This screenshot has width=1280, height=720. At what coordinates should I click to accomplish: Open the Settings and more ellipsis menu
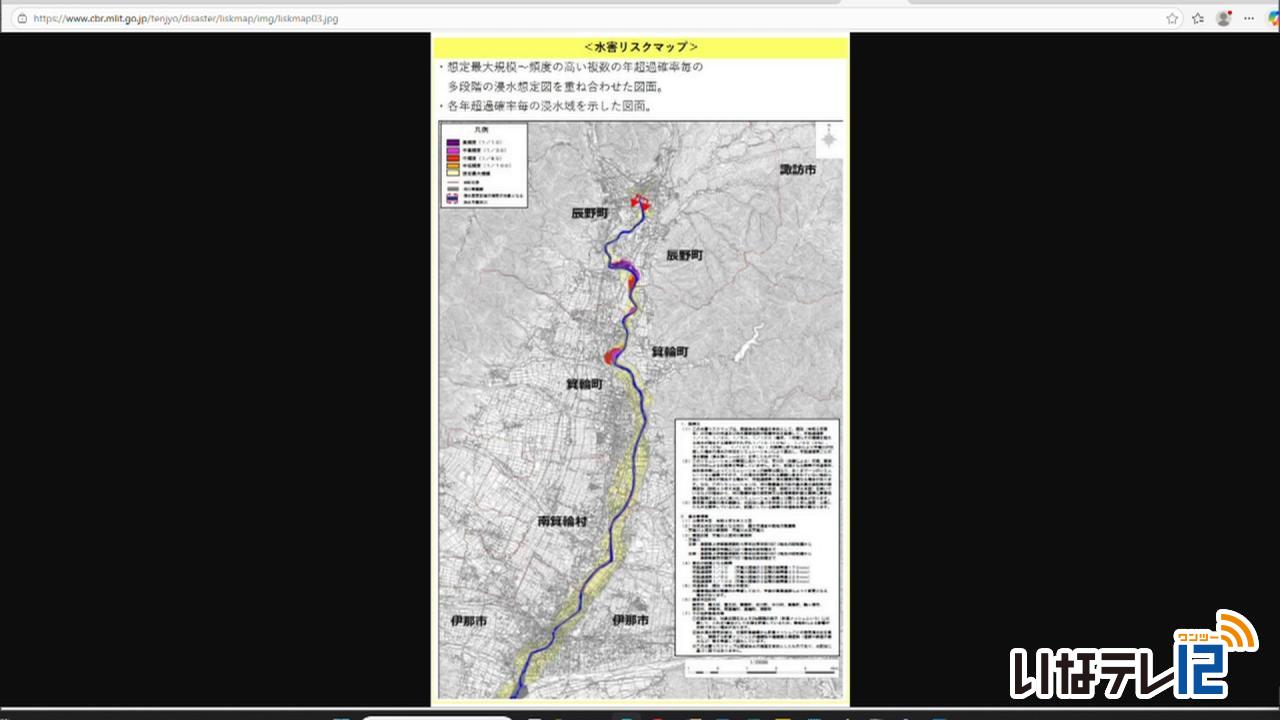1249,18
